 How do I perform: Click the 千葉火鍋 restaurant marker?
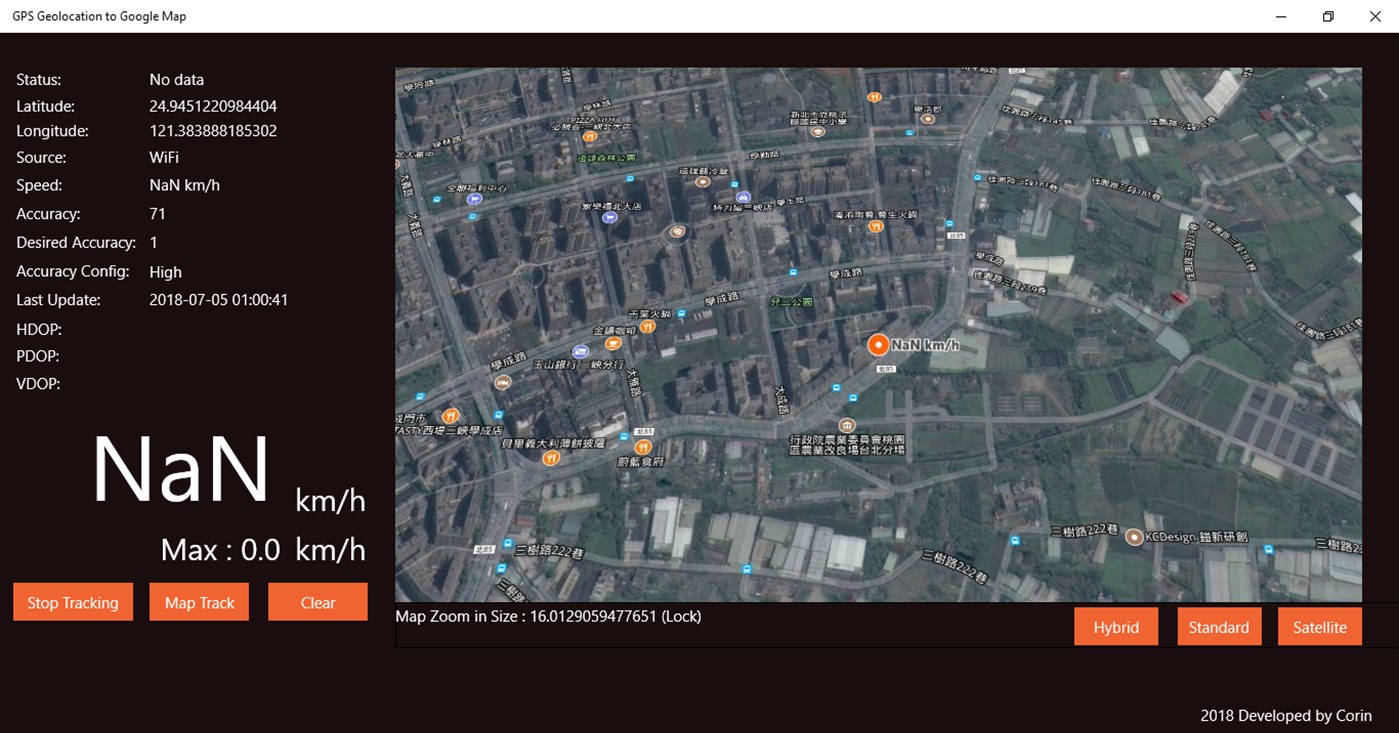pyautogui.click(x=648, y=326)
